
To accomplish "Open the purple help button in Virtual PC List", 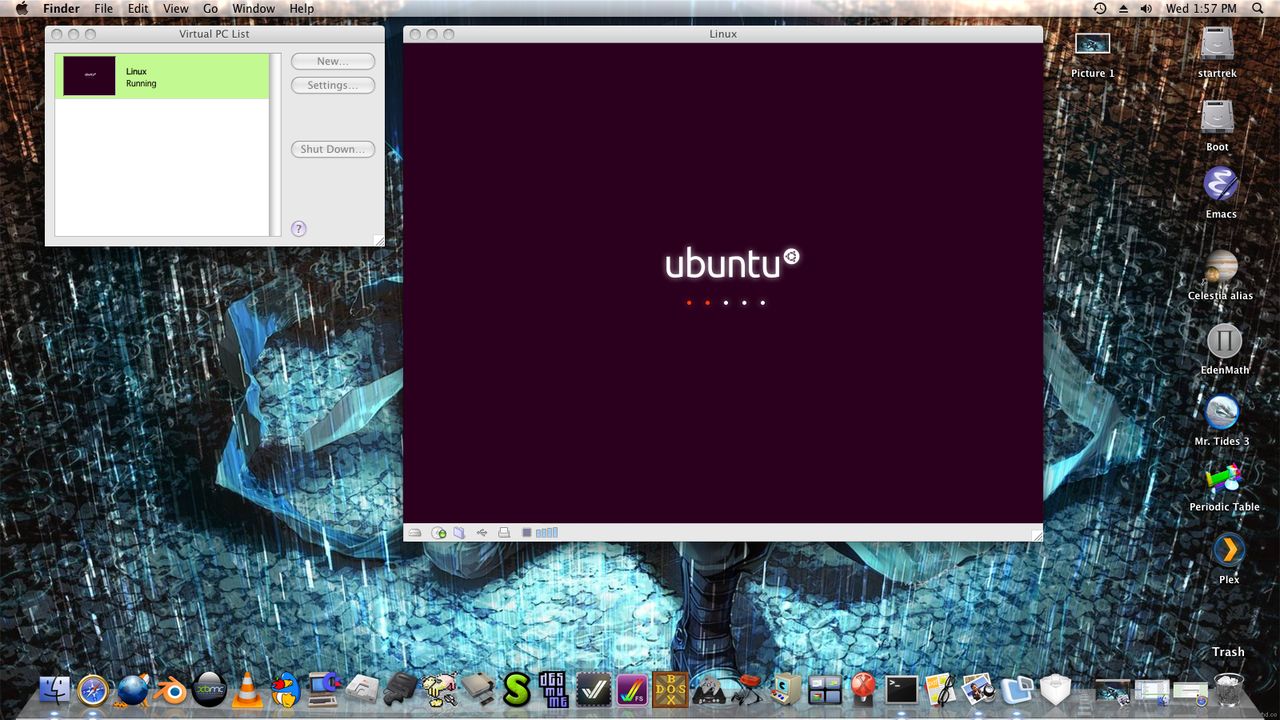I will tap(298, 229).
